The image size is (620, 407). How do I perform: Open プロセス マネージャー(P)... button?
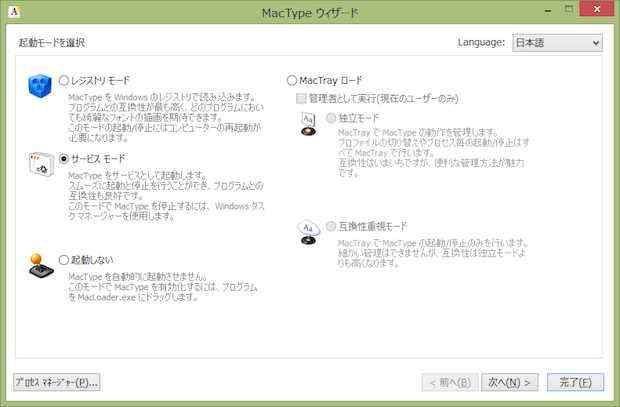pyautogui.click(x=56, y=382)
